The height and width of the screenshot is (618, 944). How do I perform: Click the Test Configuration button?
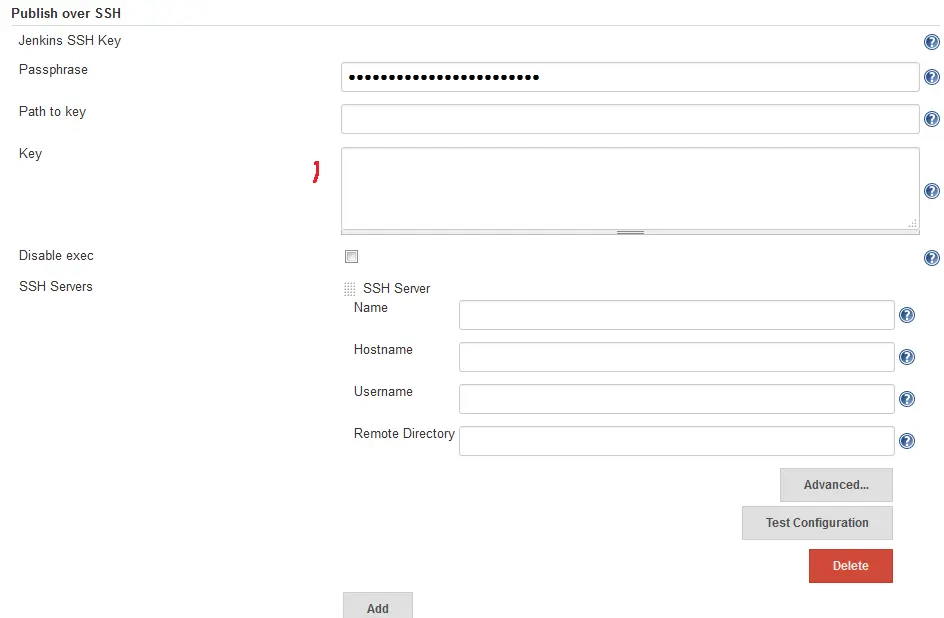tap(817, 523)
